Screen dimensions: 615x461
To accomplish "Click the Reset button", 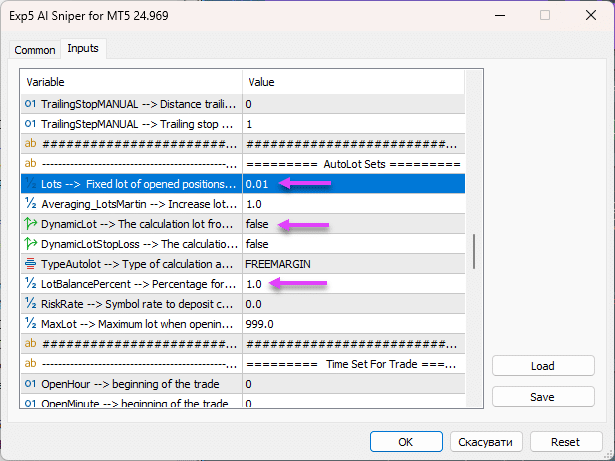I will coord(565,441).
